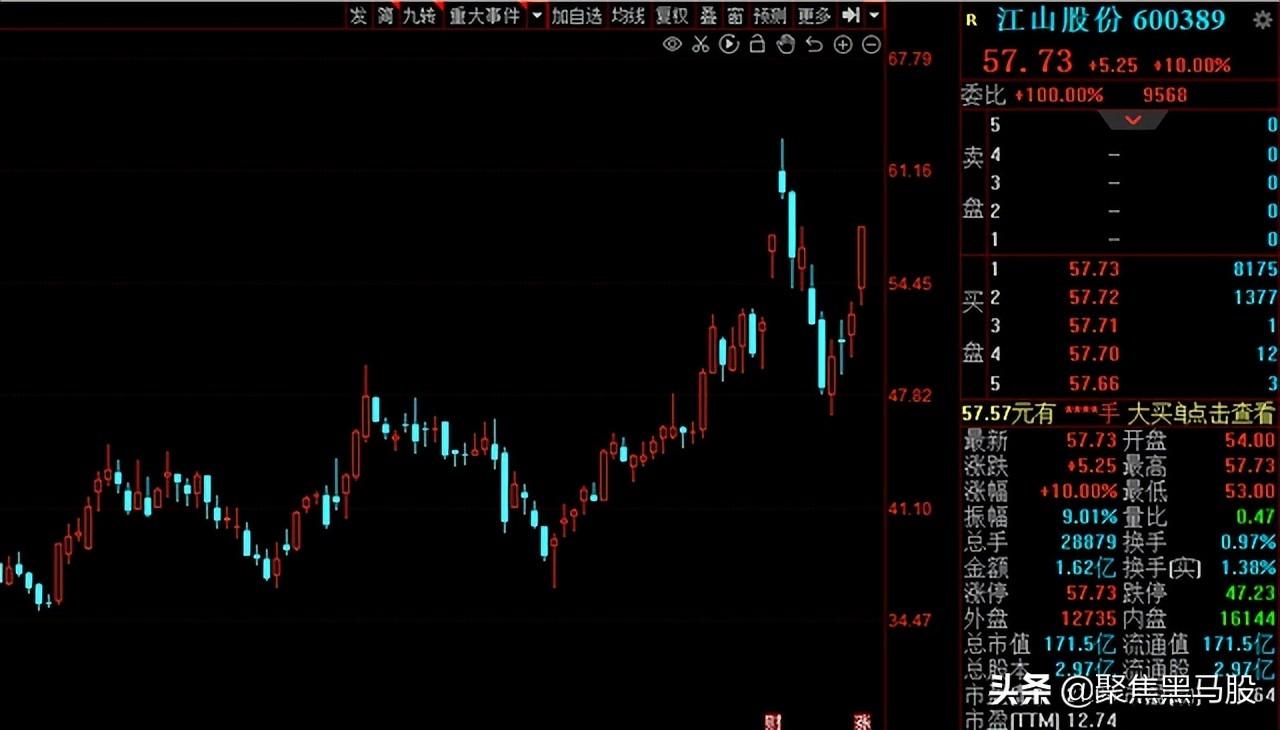Click the latest price 57.73 header
Image resolution: width=1280 pixels, height=730 pixels.
pos(1027,62)
